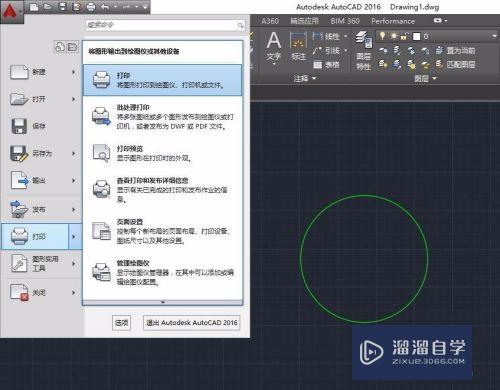500x390 pixels.
Task: Open the Customize Quick Access Toolbar dropdown
Action: click(x=145, y=7)
